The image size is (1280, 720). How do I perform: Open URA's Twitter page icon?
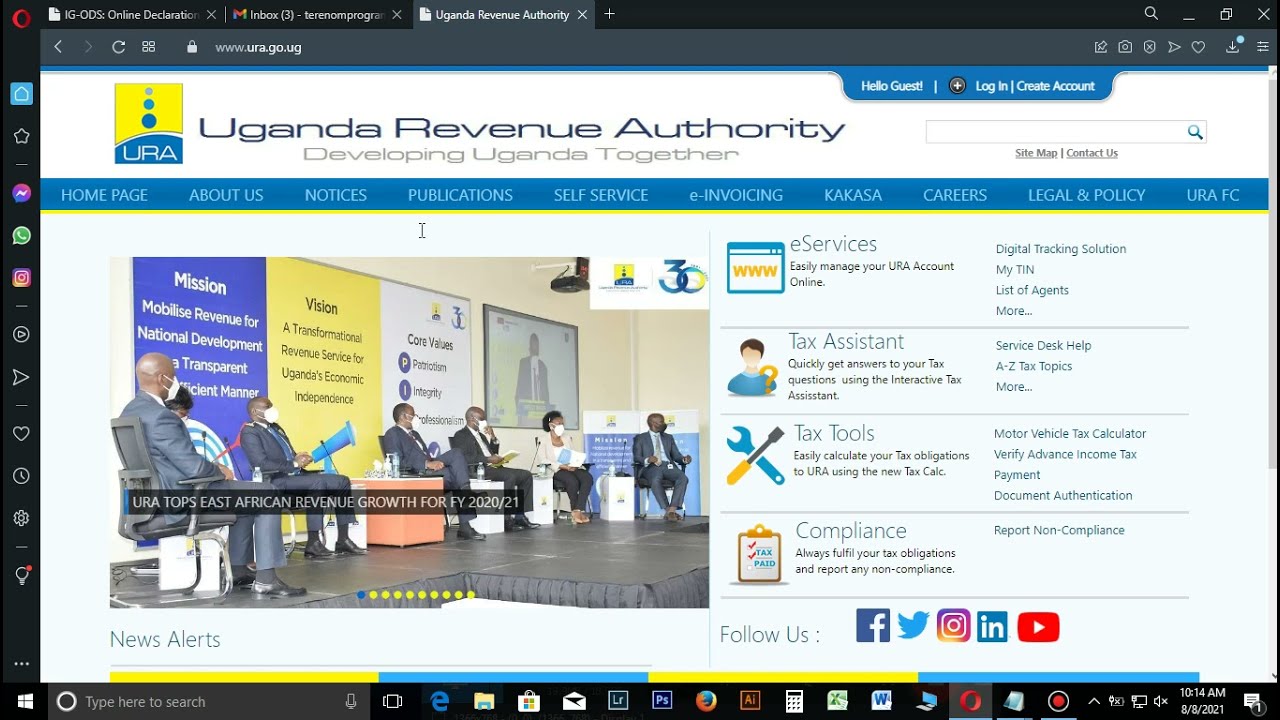[x=913, y=626]
